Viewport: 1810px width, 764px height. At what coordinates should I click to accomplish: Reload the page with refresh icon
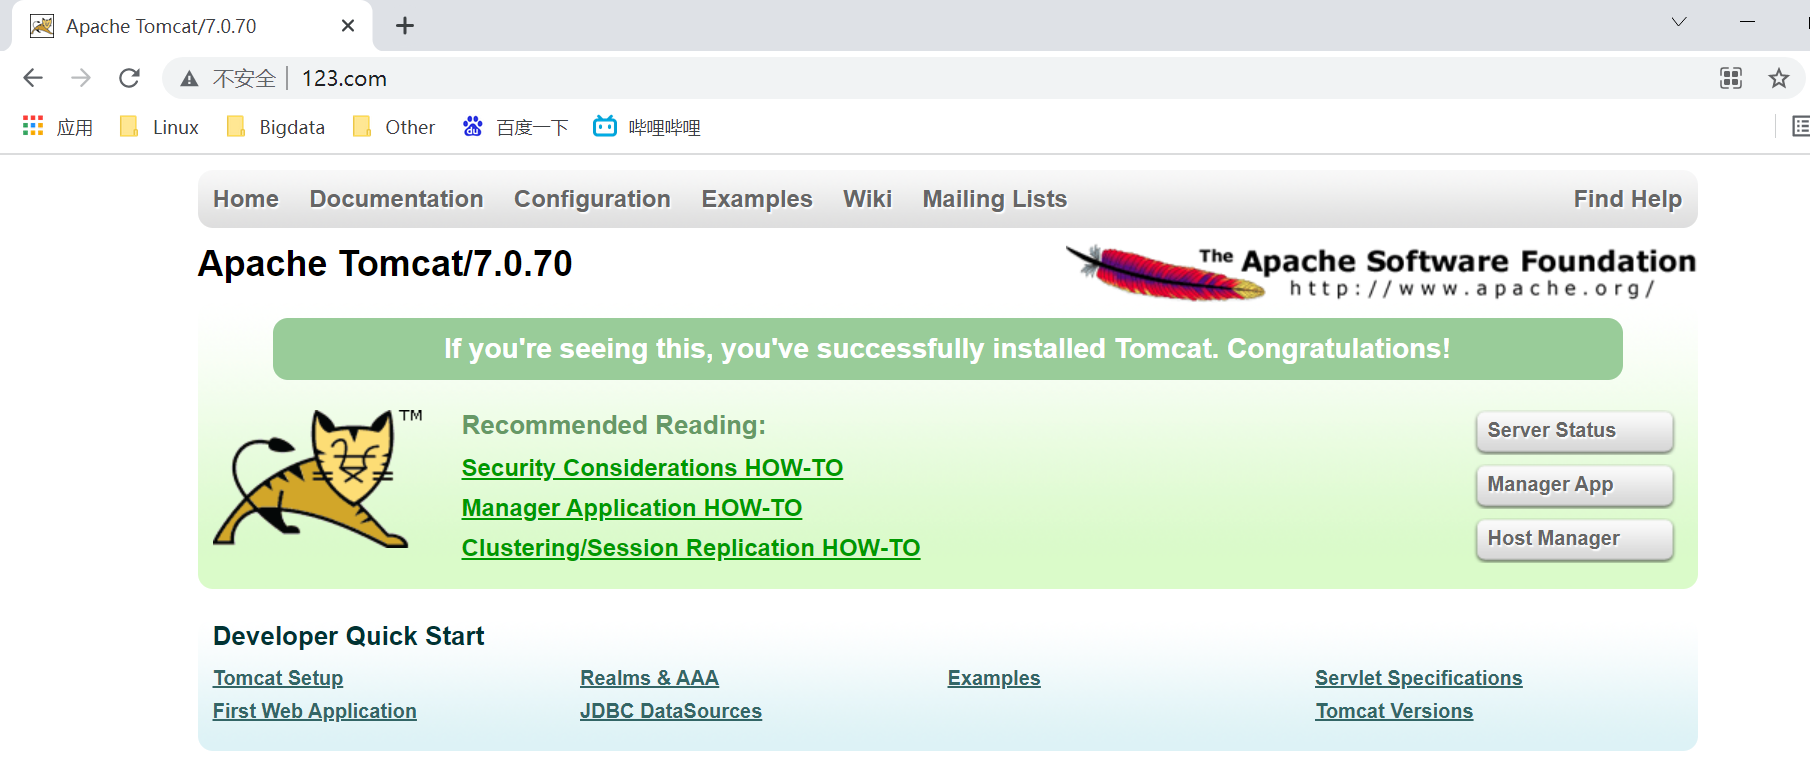tap(129, 78)
